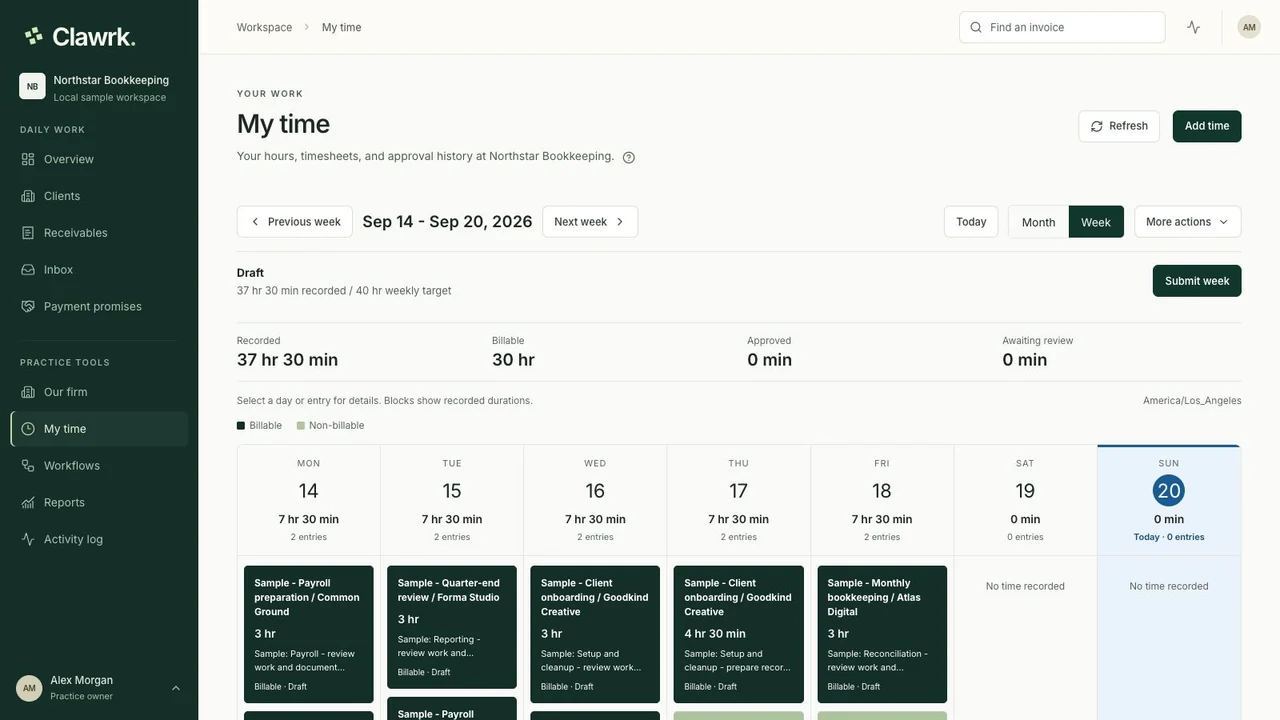The width and height of the screenshot is (1280, 720).
Task: Click the My time breadcrumb
Action: tap(342, 27)
